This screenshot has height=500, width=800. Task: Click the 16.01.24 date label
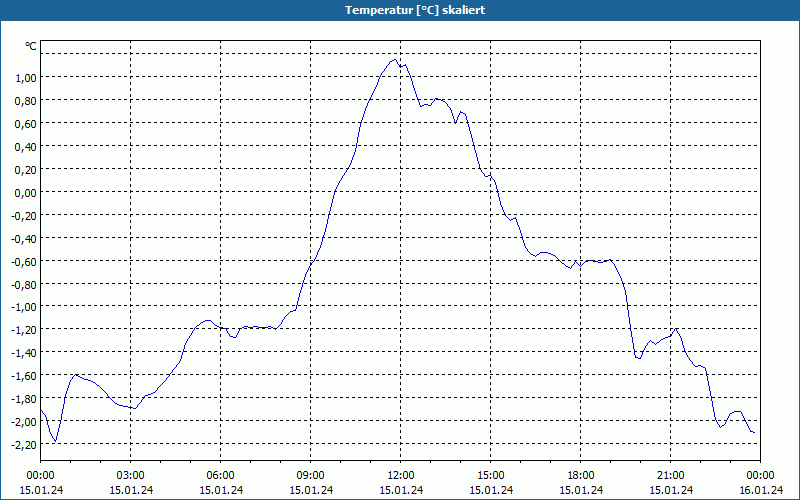[761, 490]
